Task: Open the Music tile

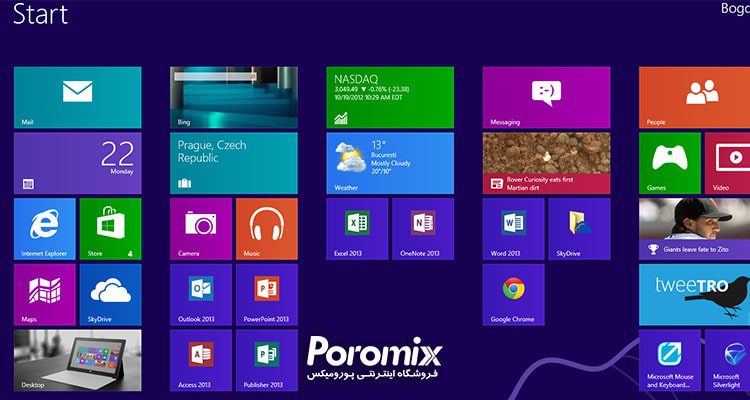Action: (267, 229)
